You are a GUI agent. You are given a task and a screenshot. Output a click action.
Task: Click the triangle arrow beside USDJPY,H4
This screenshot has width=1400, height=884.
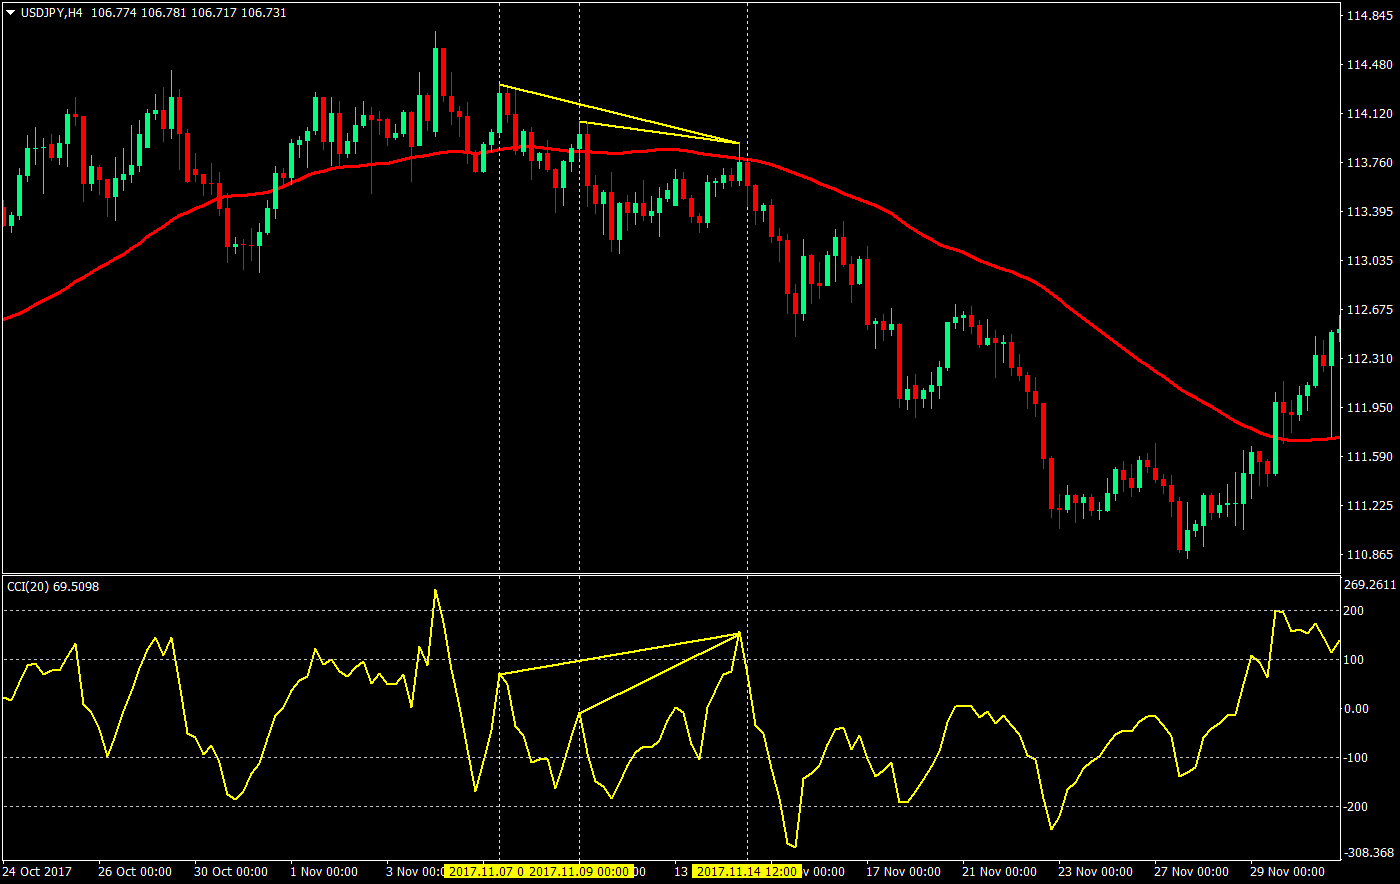pos(11,11)
